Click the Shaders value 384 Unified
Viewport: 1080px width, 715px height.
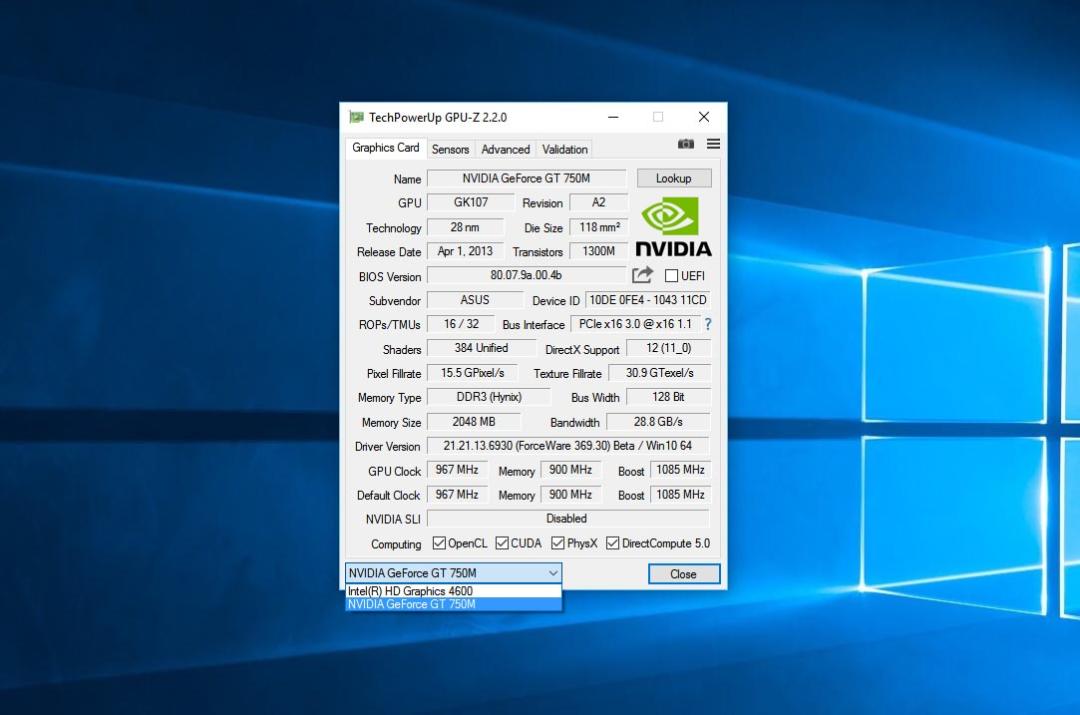point(481,349)
